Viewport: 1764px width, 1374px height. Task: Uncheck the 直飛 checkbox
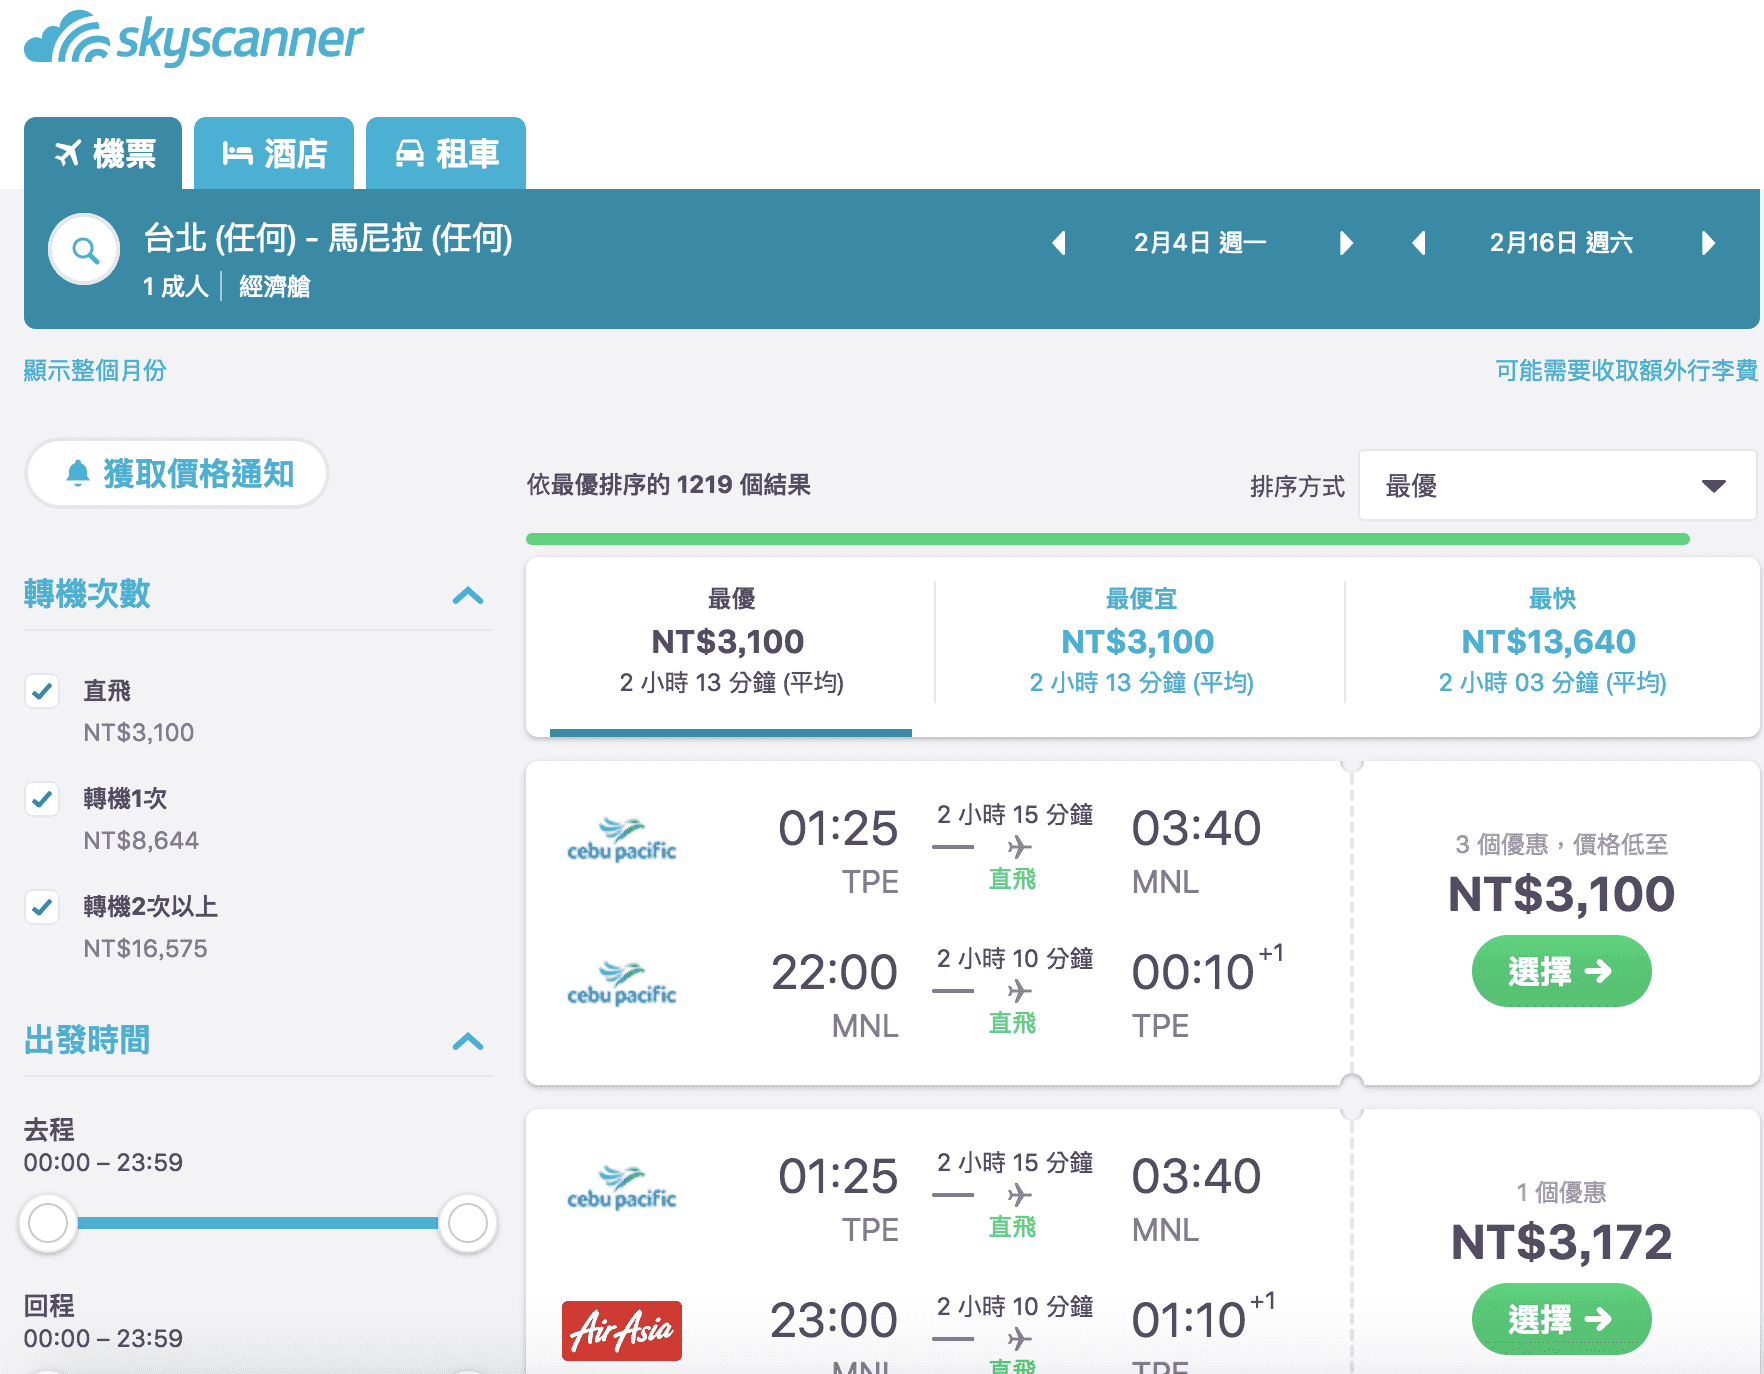pos(42,691)
